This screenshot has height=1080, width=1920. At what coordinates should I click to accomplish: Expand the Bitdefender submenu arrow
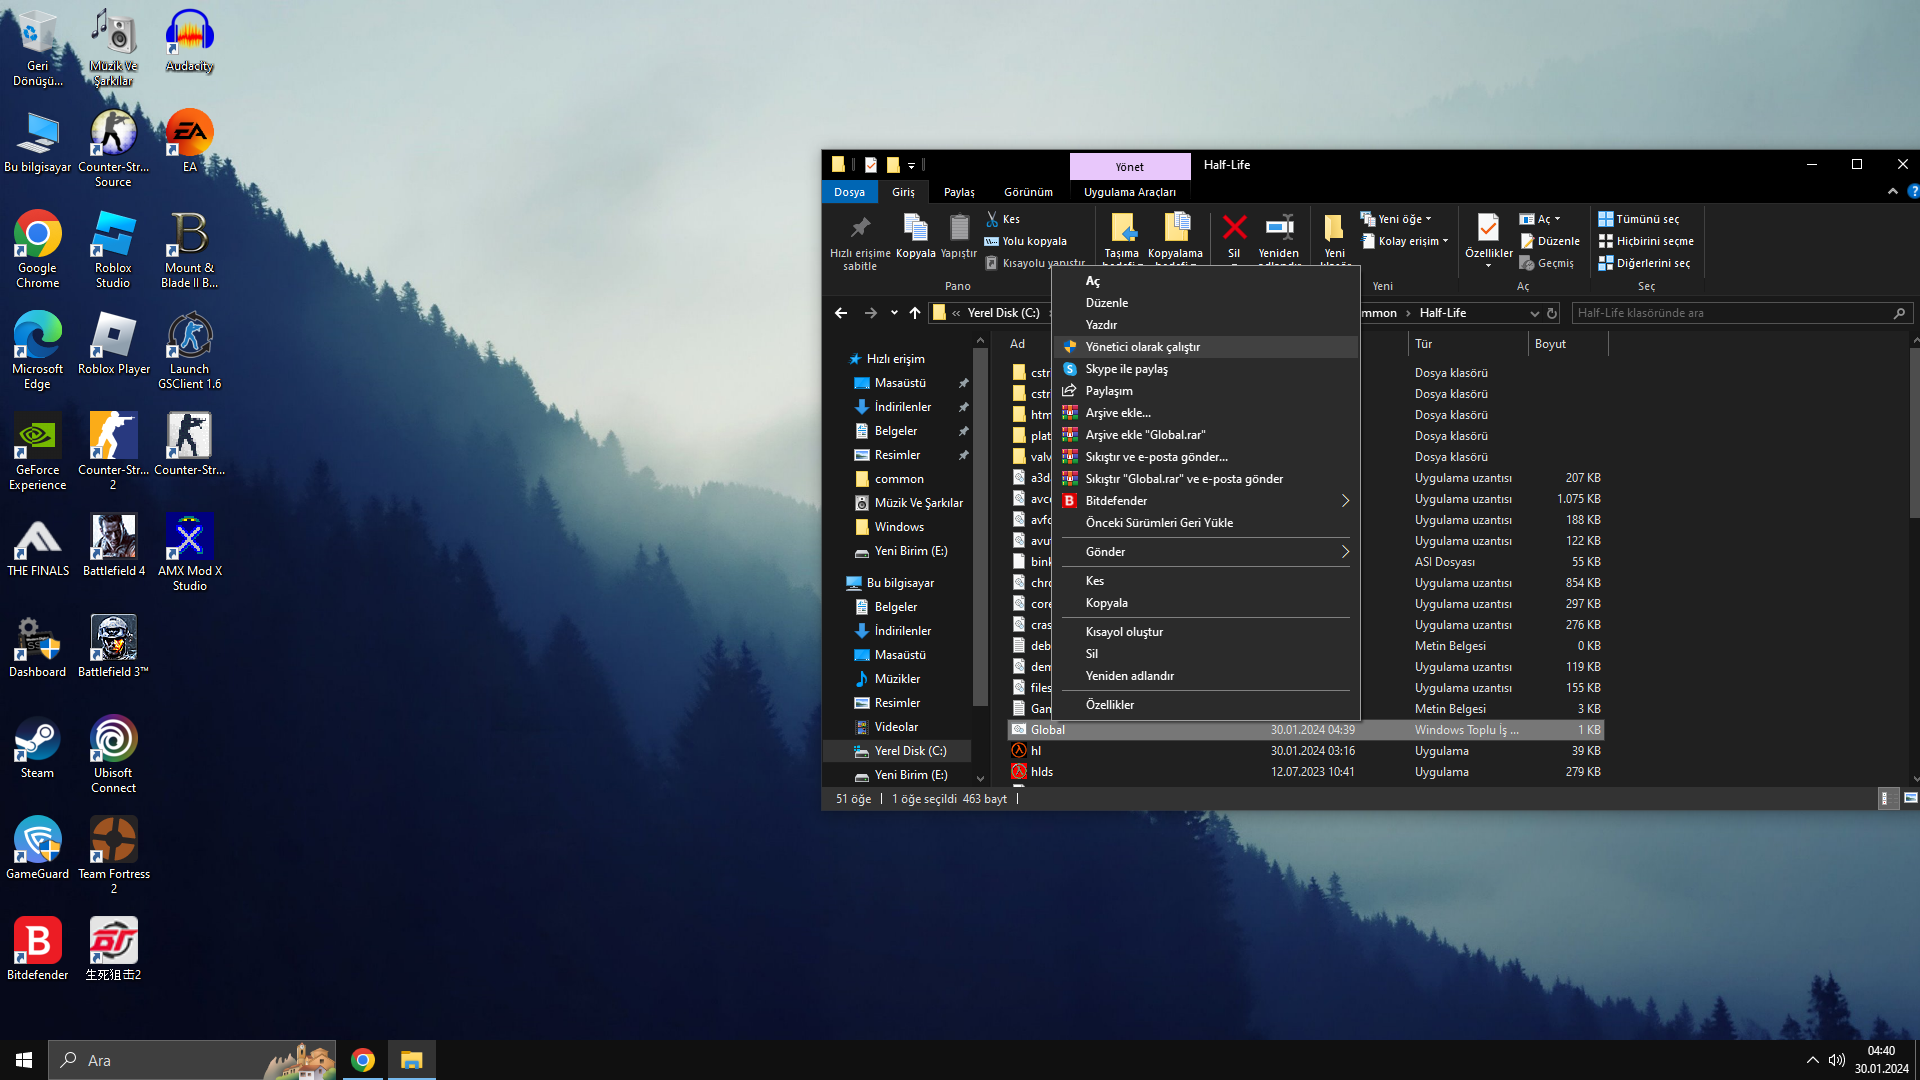pyautogui.click(x=1345, y=501)
